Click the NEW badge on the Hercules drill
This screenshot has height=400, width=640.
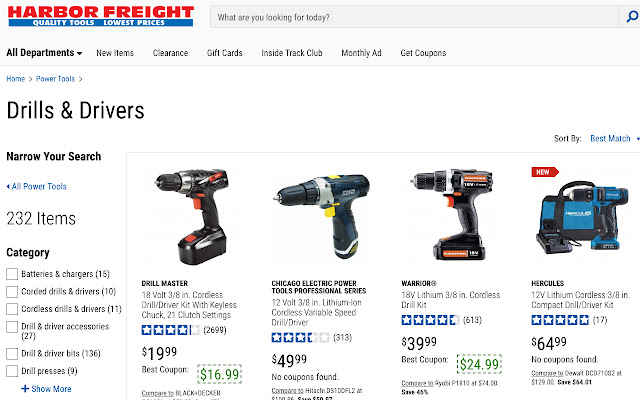(x=545, y=172)
